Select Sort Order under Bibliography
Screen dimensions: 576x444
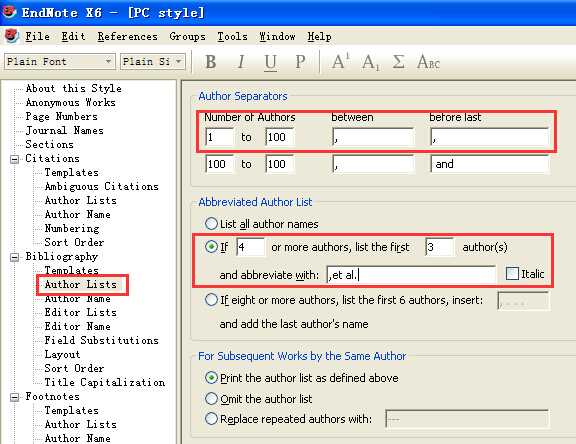click(x=74, y=368)
